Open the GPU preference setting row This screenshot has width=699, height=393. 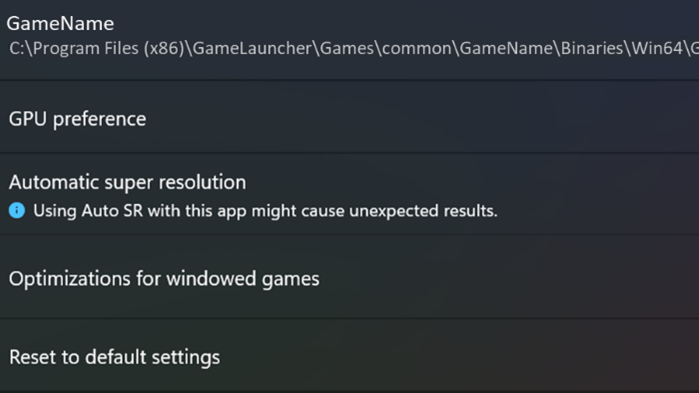click(350, 119)
